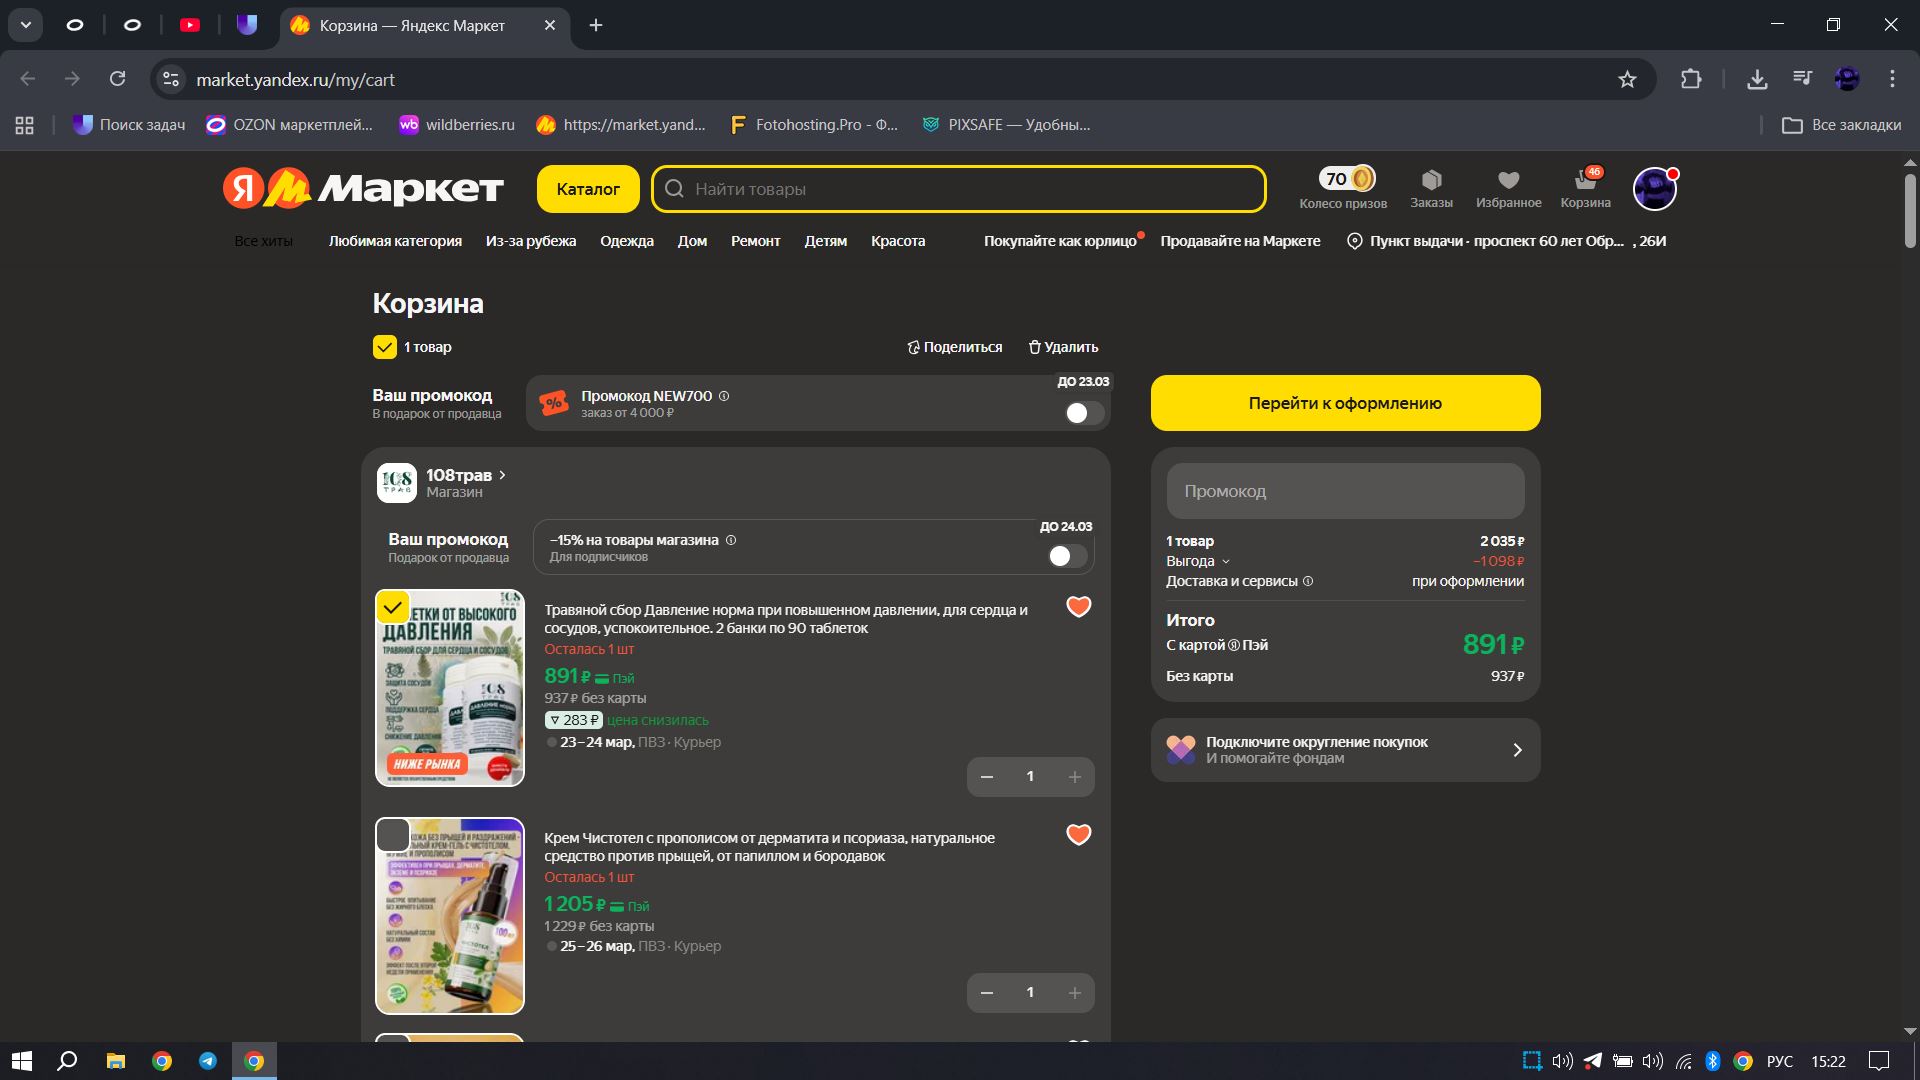
Task: Expand the Подключите округление покупок arrow
Action: [x=1517, y=750]
